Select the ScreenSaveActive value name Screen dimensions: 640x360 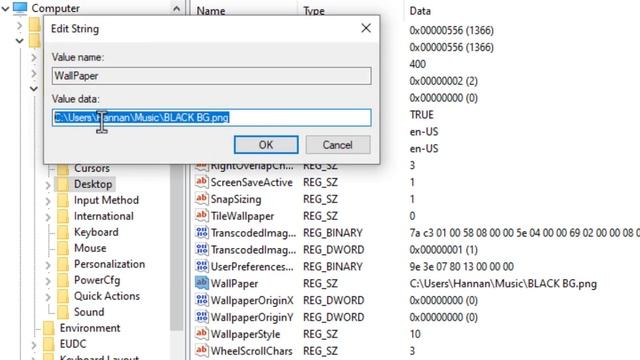point(251,182)
